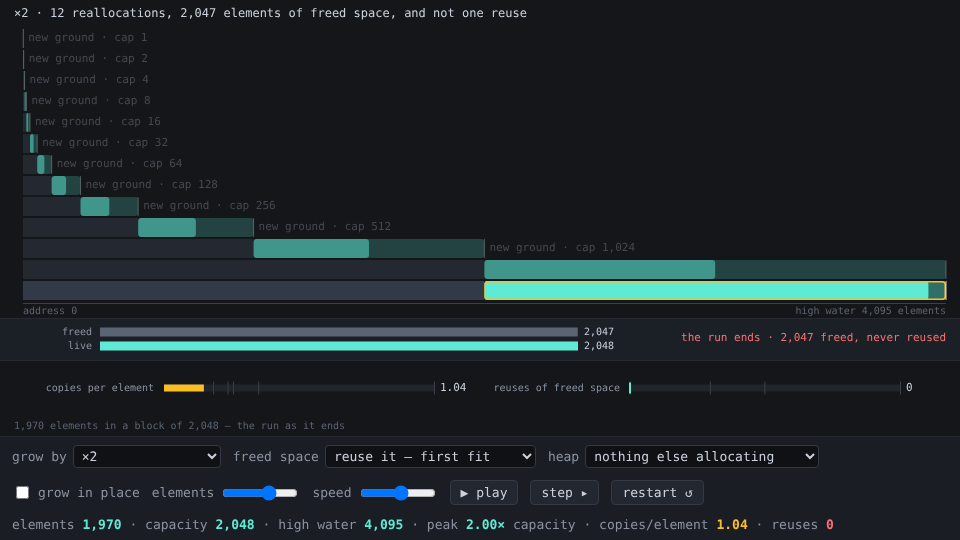The height and width of the screenshot is (540, 960).
Task: Click the 'new ground · cap 256' label
Action: click(209, 206)
